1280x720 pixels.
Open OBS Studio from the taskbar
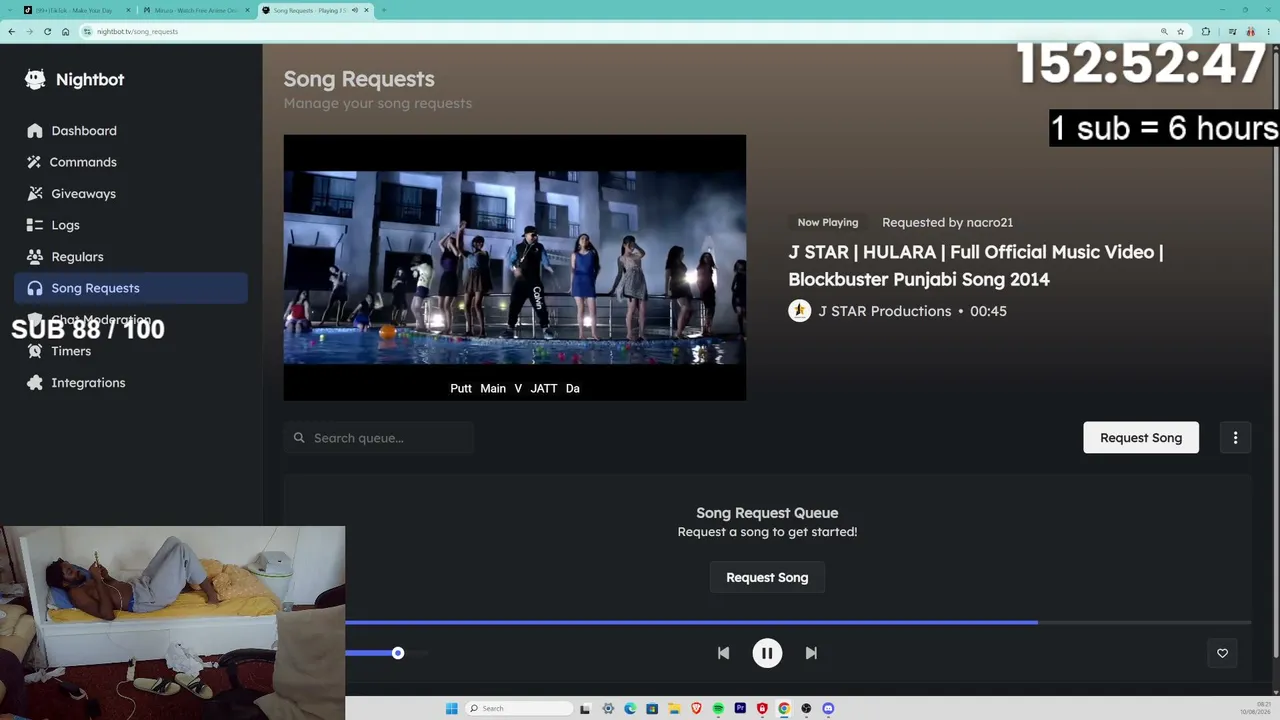(x=806, y=709)
